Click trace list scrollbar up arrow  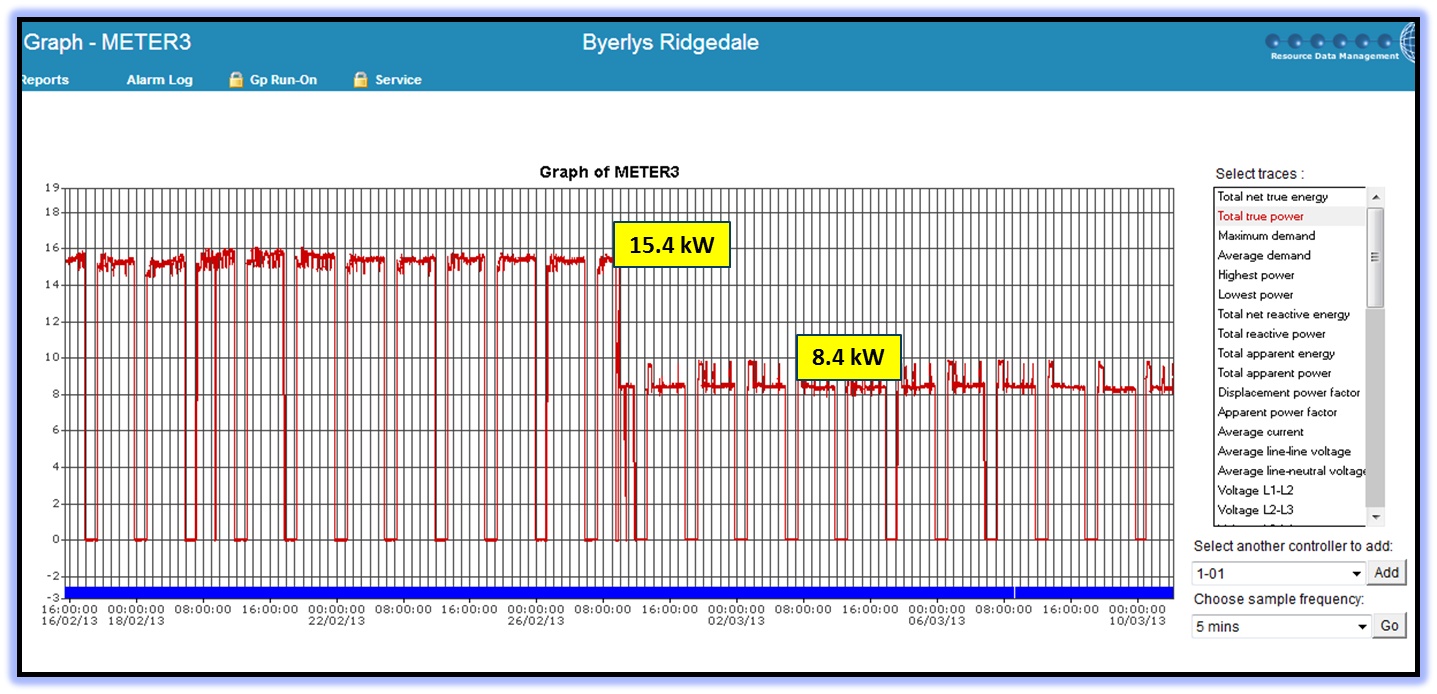pos(1376,197)
